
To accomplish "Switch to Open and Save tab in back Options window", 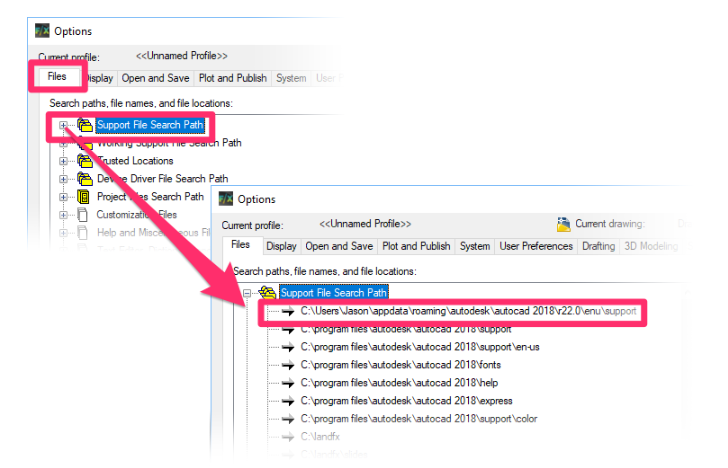I will pos(155,78).
